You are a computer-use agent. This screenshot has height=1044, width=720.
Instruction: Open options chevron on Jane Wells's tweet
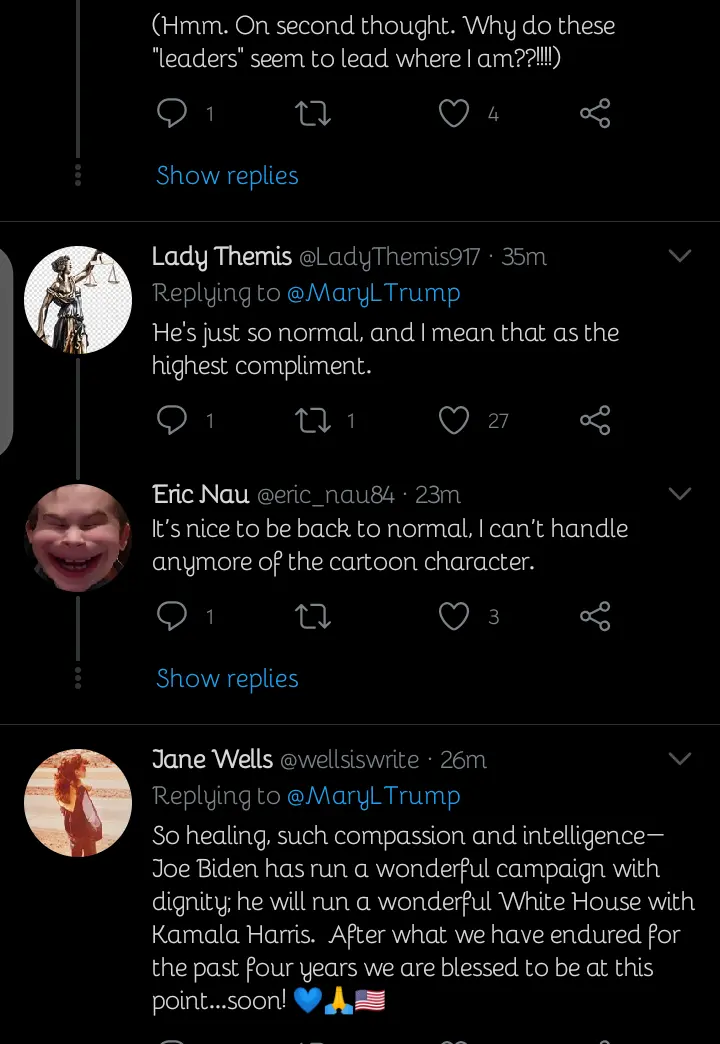pyautogui.click(x=680, y=759)
